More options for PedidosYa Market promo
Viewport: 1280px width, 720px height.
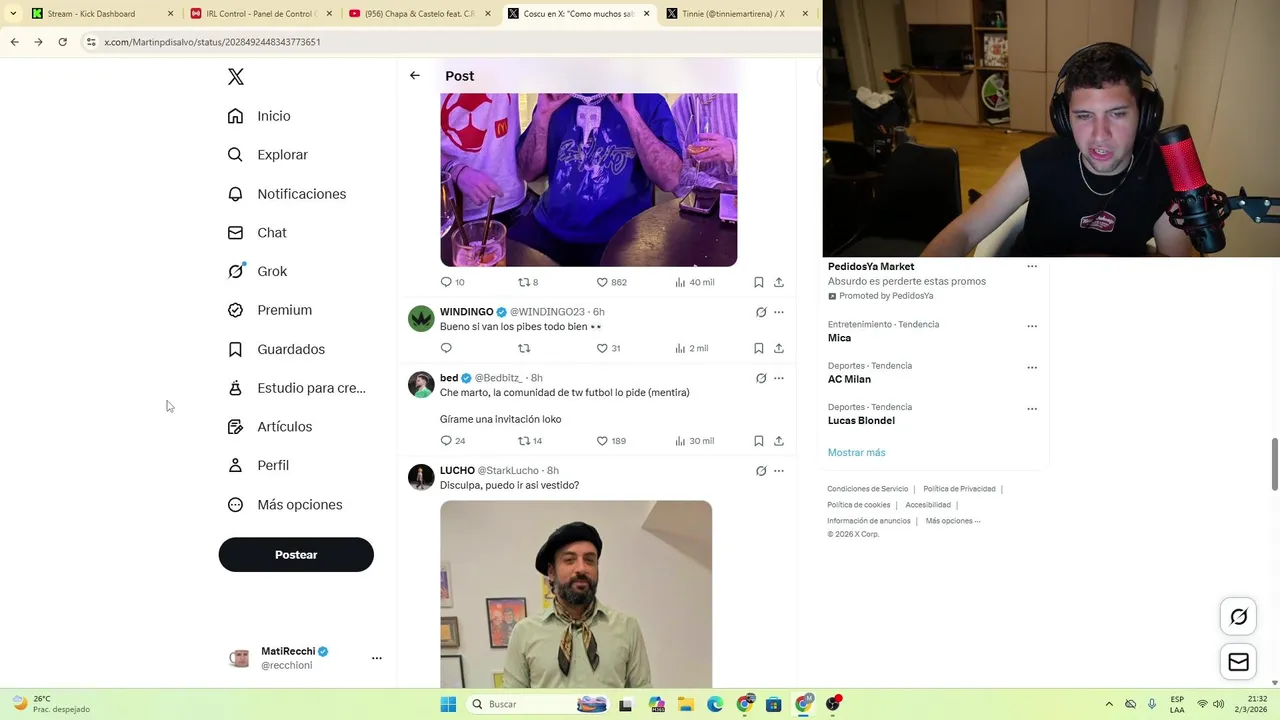click(1032, 266)
